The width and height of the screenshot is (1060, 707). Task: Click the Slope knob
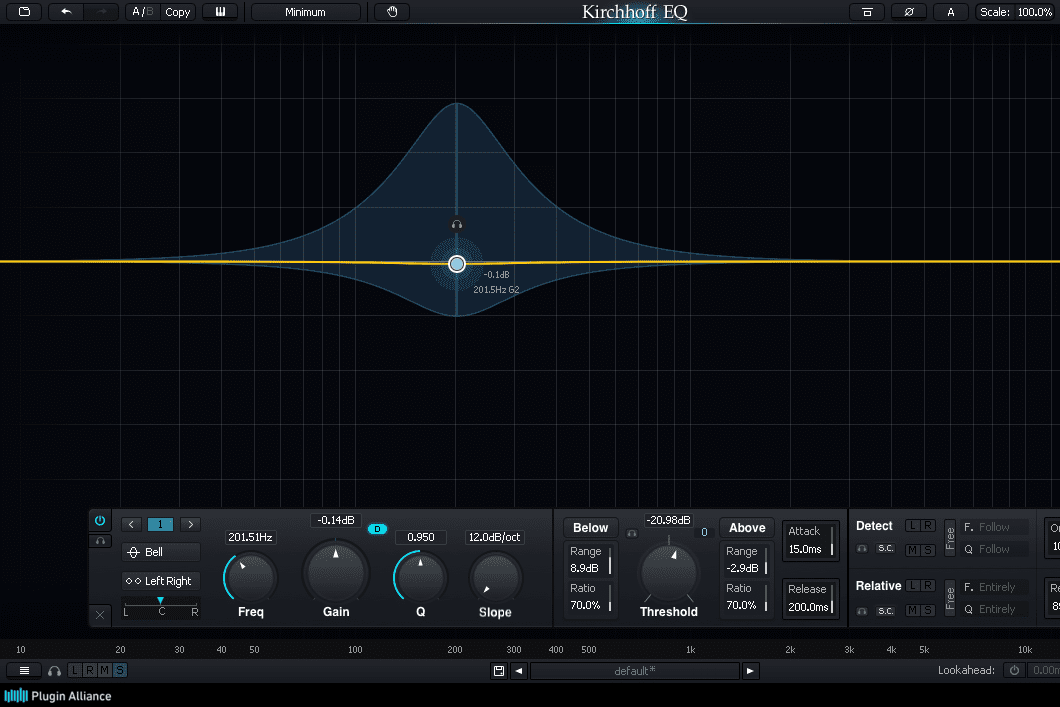pos(495,577)
